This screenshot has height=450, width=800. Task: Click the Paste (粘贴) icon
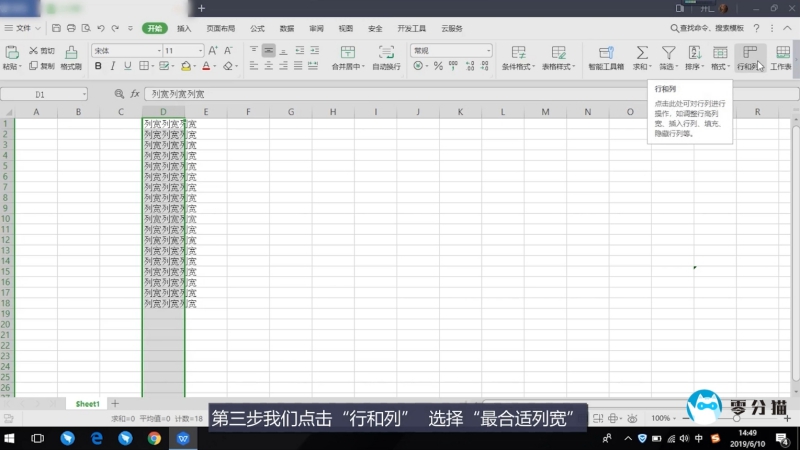coord(11,52)
